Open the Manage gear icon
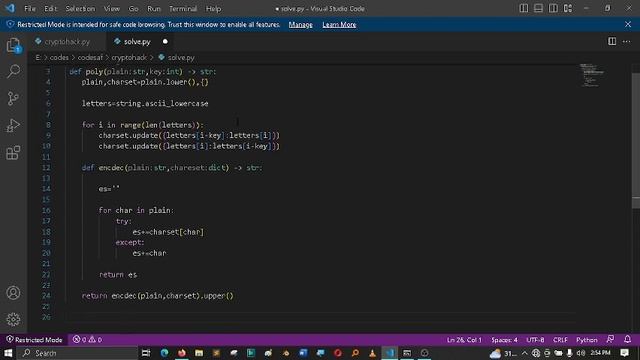This screenshot has height=360, width=640. pyautogui.click(x=13, y=319)
